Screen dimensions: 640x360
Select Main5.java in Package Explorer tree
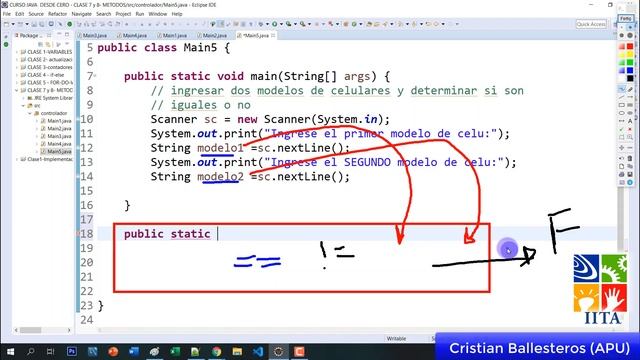tap(56, 151)
